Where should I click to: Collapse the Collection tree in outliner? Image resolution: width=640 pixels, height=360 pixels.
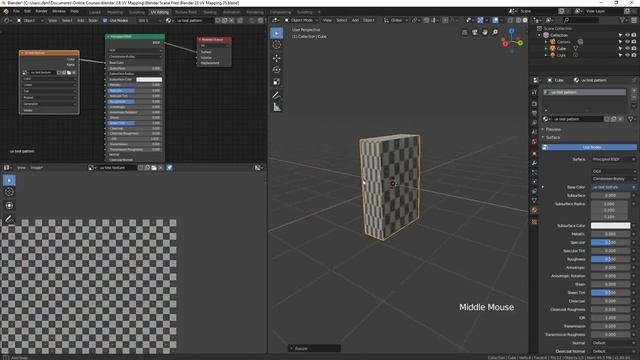540,35
